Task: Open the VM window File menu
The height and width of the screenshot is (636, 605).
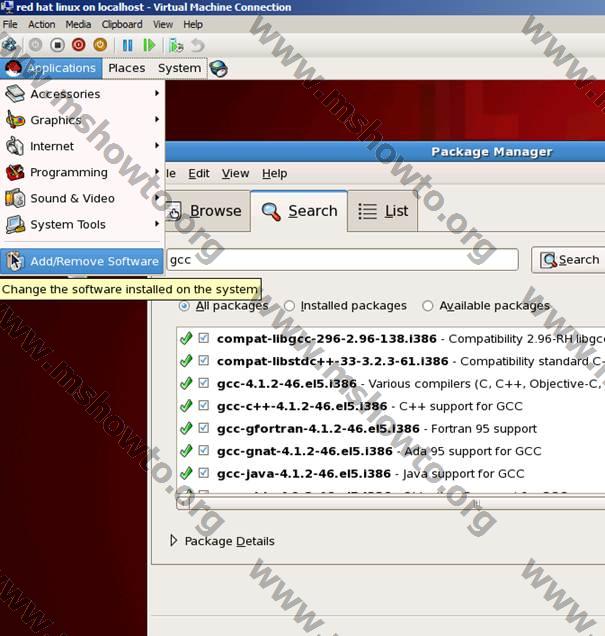Action: (10, 24)
